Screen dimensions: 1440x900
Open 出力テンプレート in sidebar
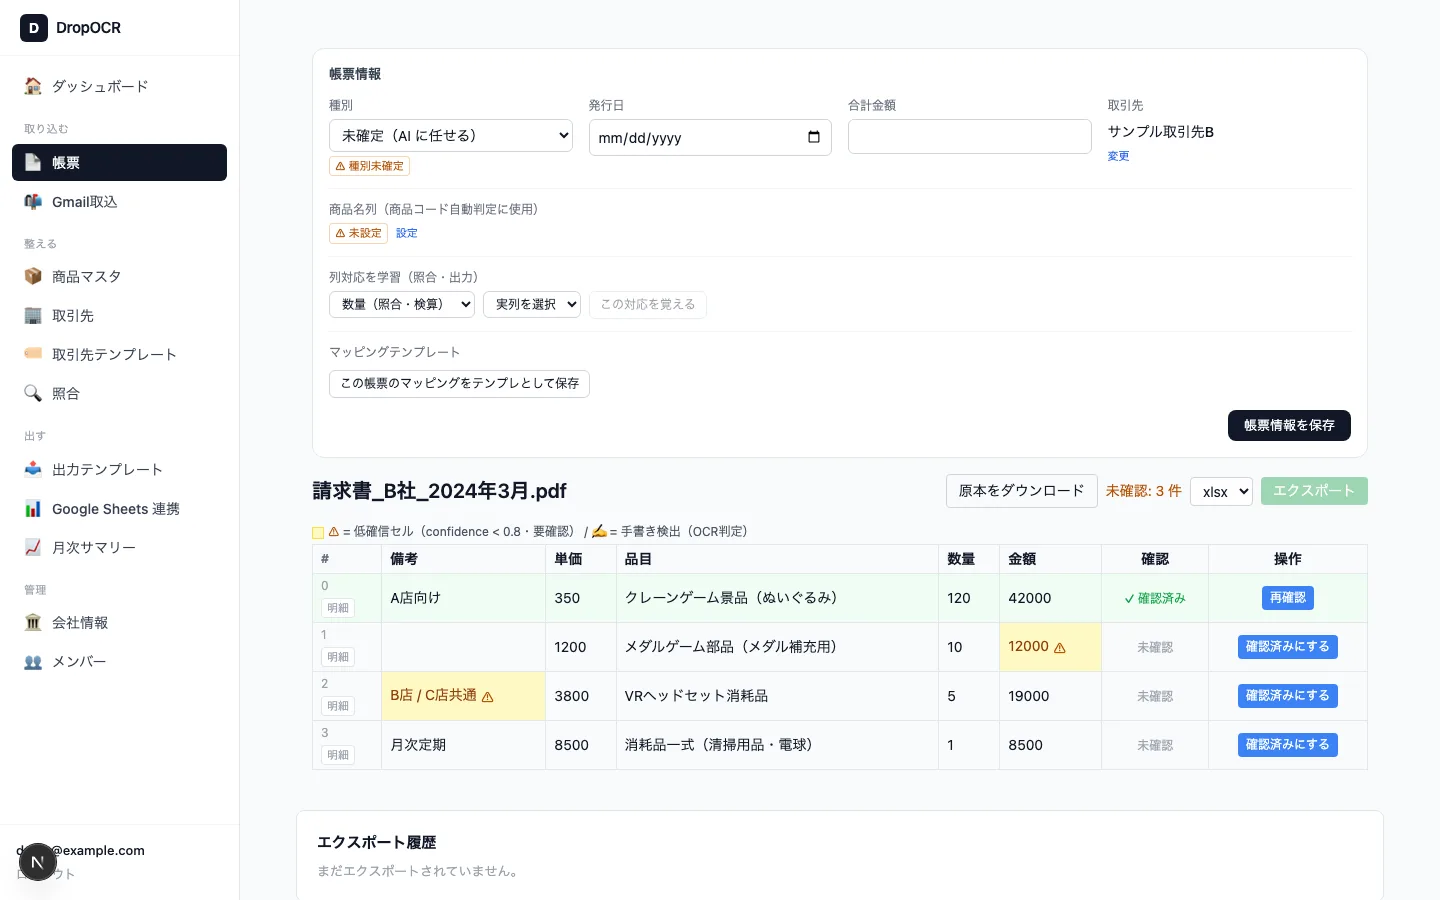(119, 469)
